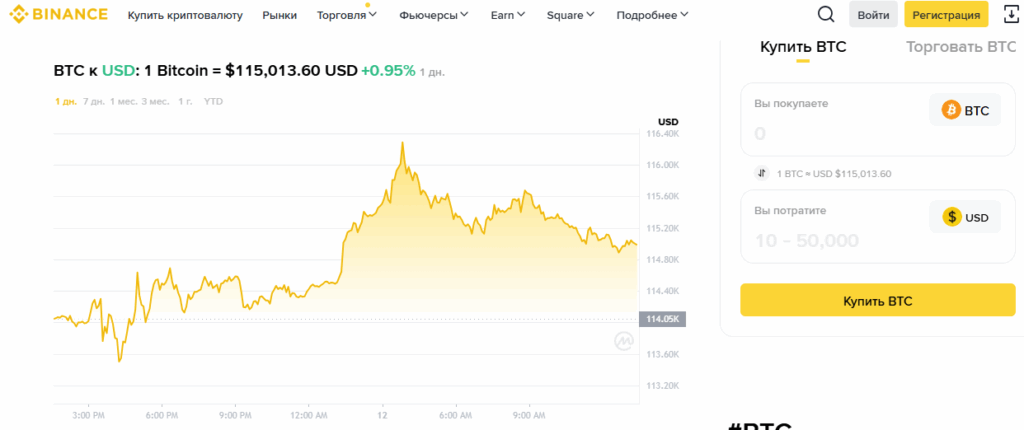Switch to the Торговать BTC tab
The width and height of the screenshot is (1024, 430).
coord(960,47)
